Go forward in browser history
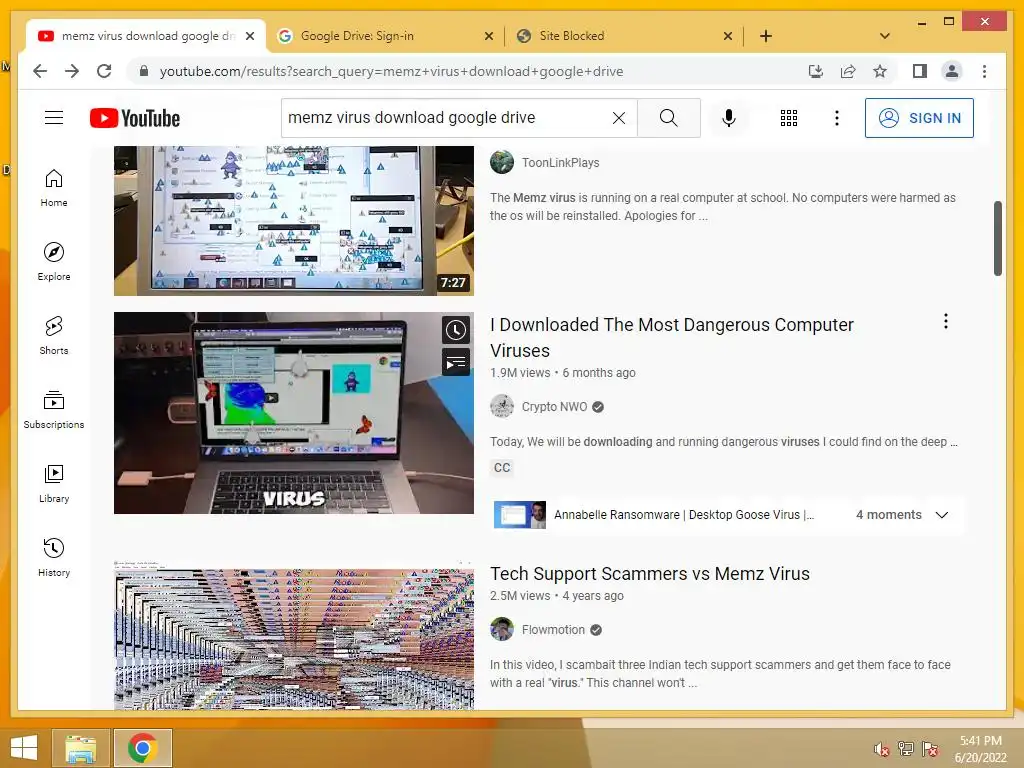Image resolution: width=1024 pixels, height=768 pixels. [72, 71]
